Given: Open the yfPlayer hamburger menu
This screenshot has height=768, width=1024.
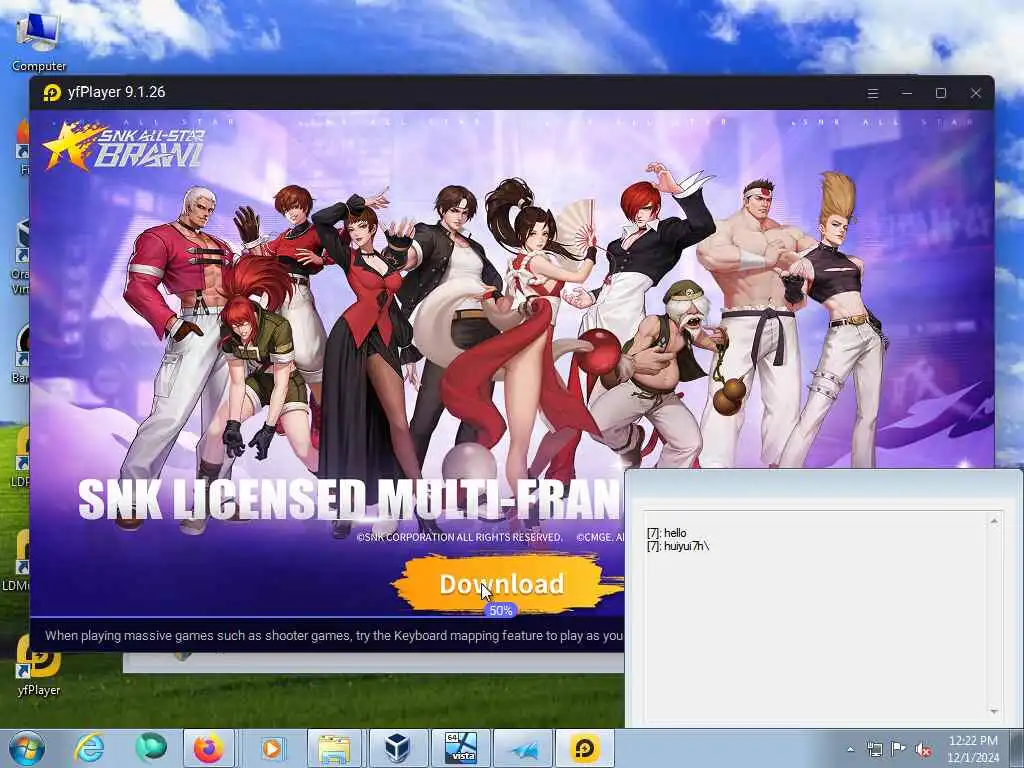Looking at the screenshot, I should [872, 93].
